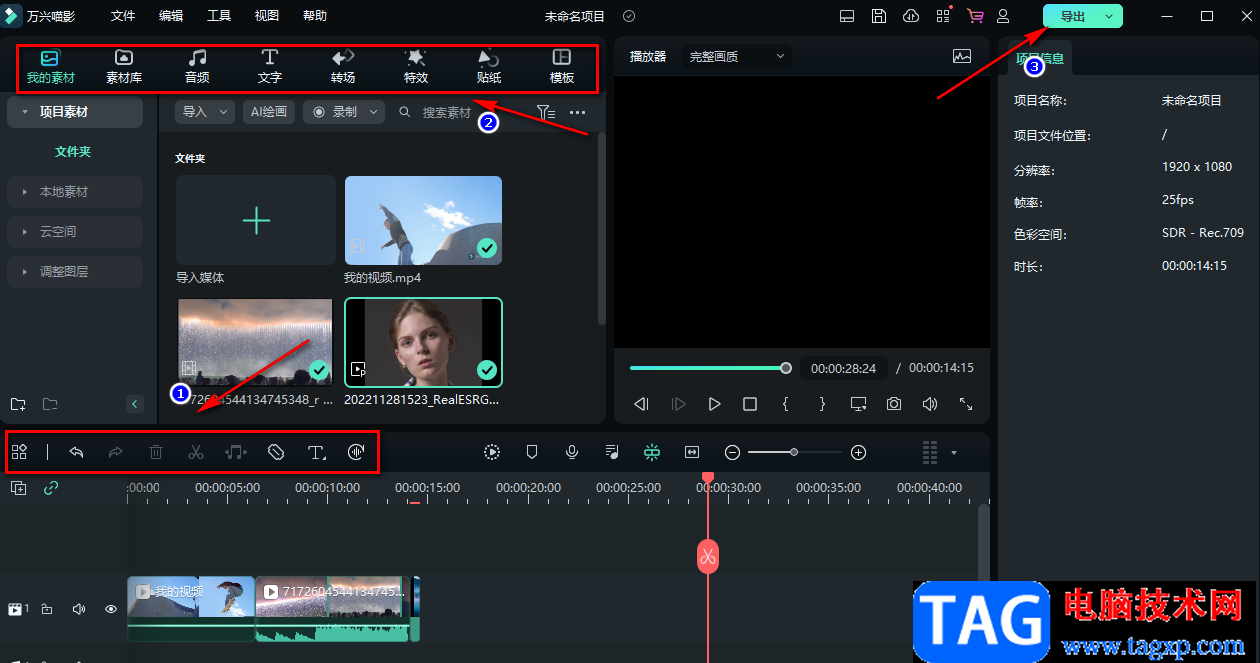Click the 导入媒体 plus tile
1260x663 pixels.
coord(256,220)
